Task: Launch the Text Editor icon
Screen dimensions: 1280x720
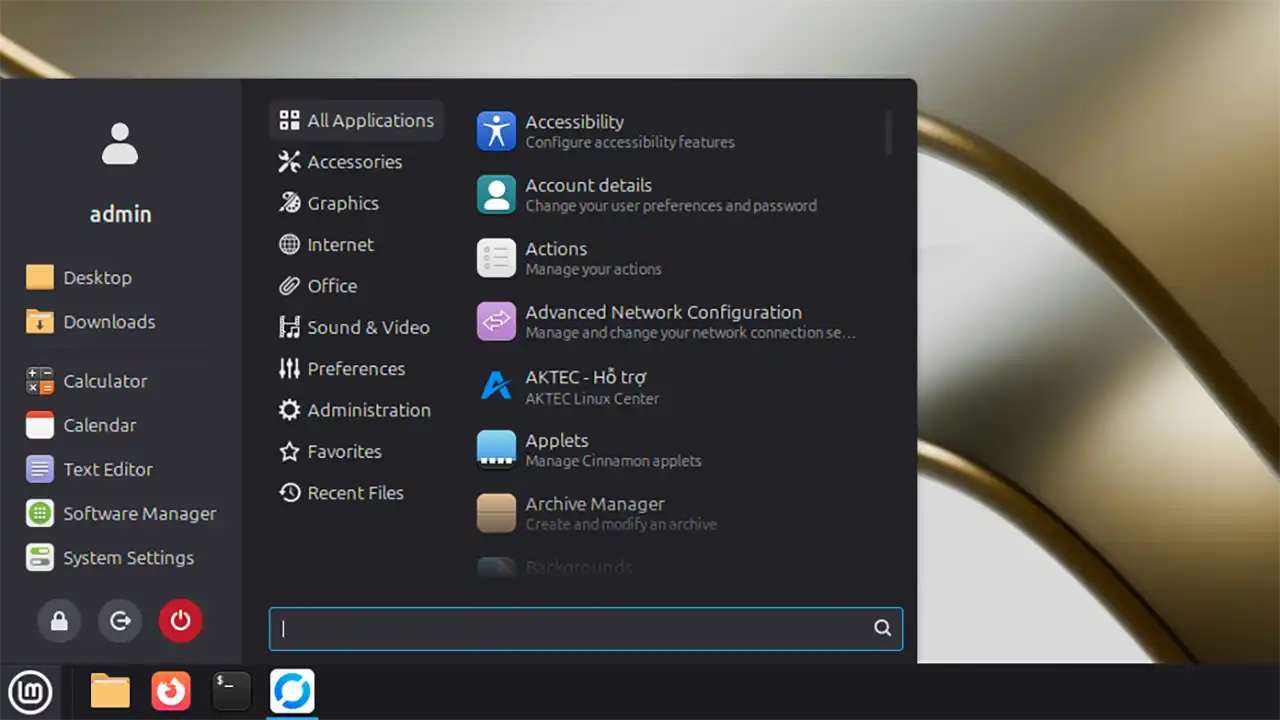Action: coord(40,469)
